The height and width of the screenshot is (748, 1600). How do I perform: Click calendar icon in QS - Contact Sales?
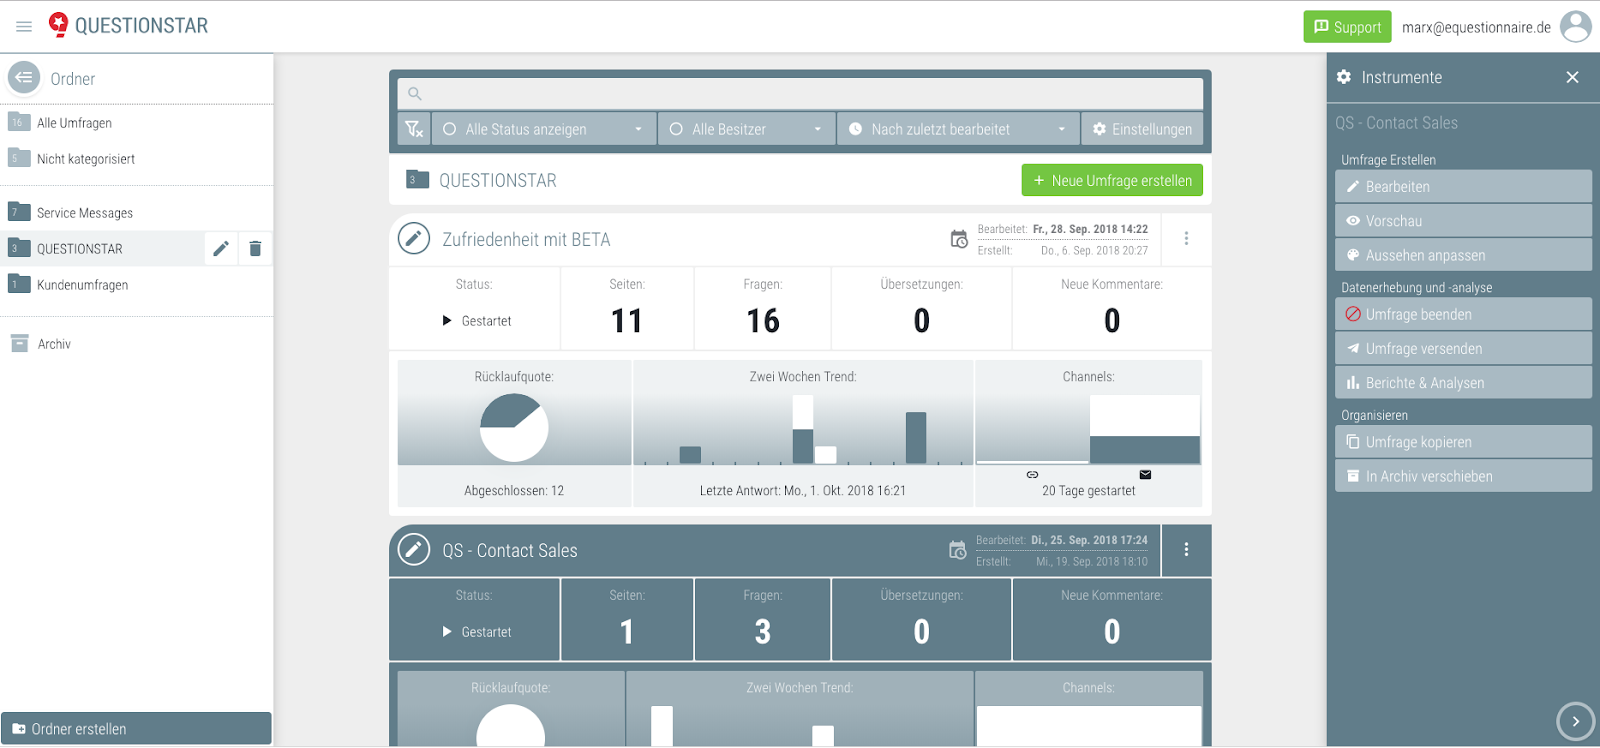[x=958, y=550]
